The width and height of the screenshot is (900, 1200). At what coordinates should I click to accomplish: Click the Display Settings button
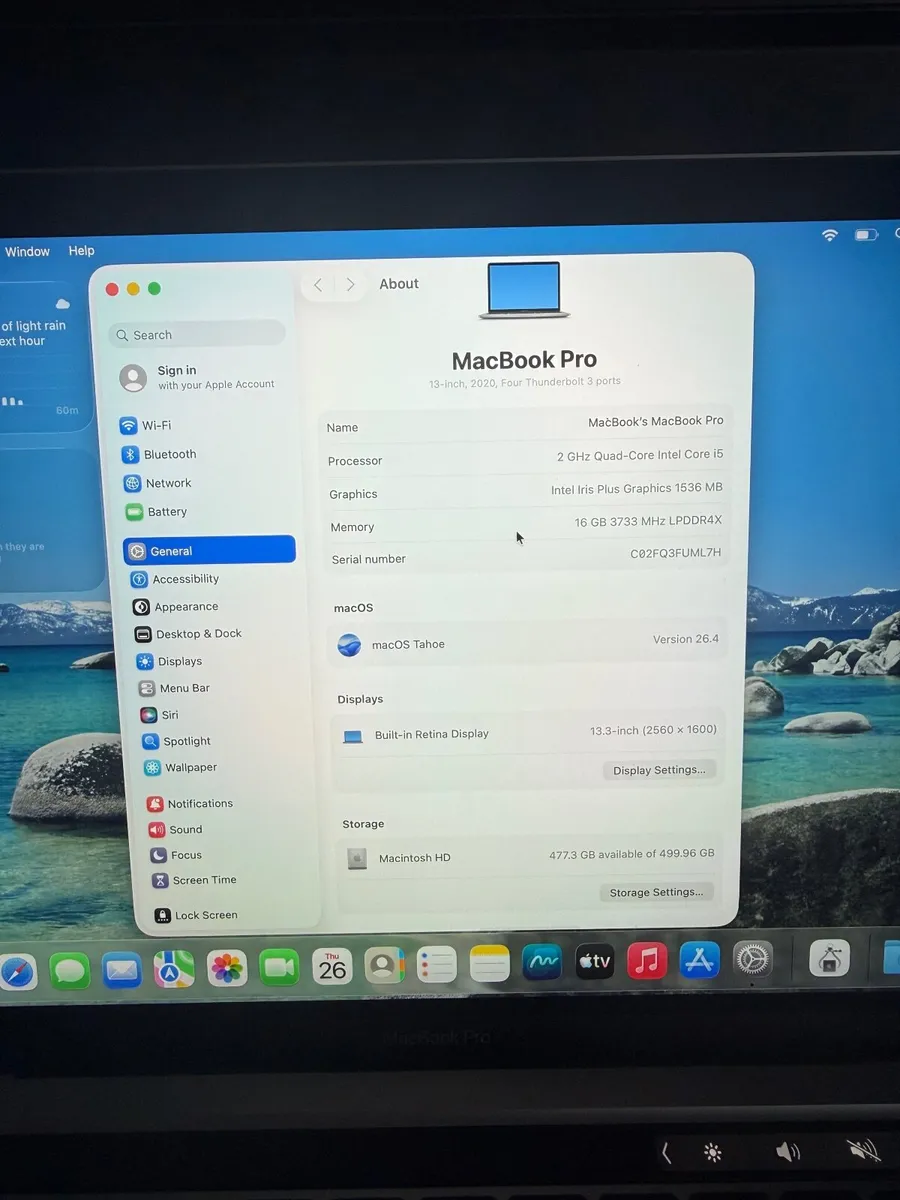[659, 770]
